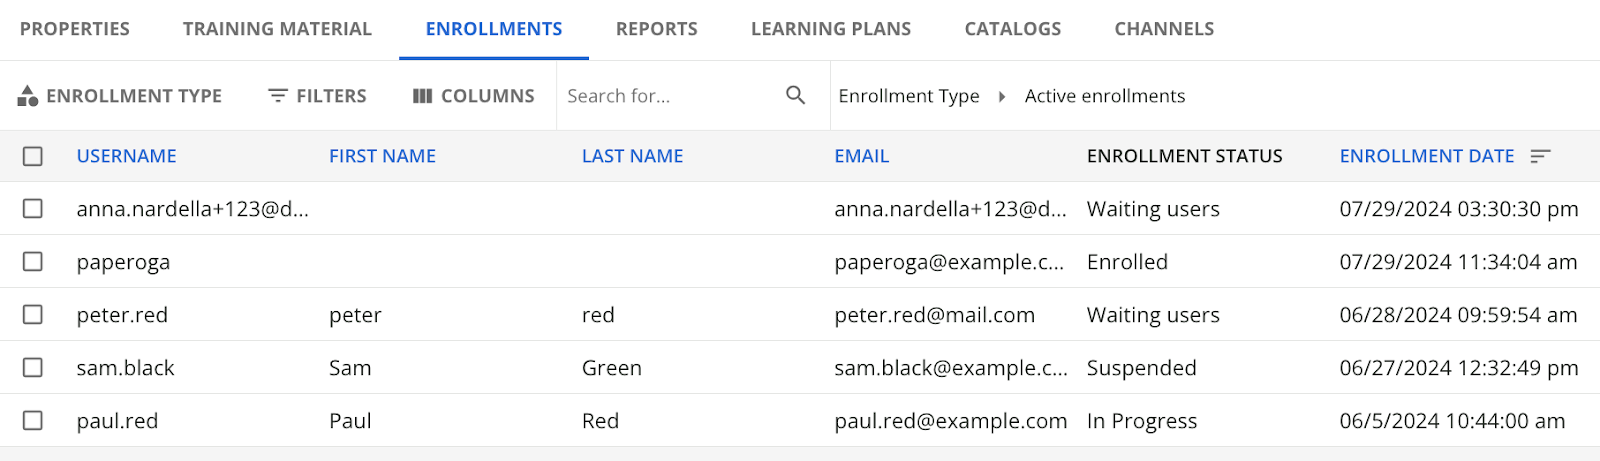Focus the Search for... input field
The height and width of the screenshot is (461, 1600).
pos(670,96)
